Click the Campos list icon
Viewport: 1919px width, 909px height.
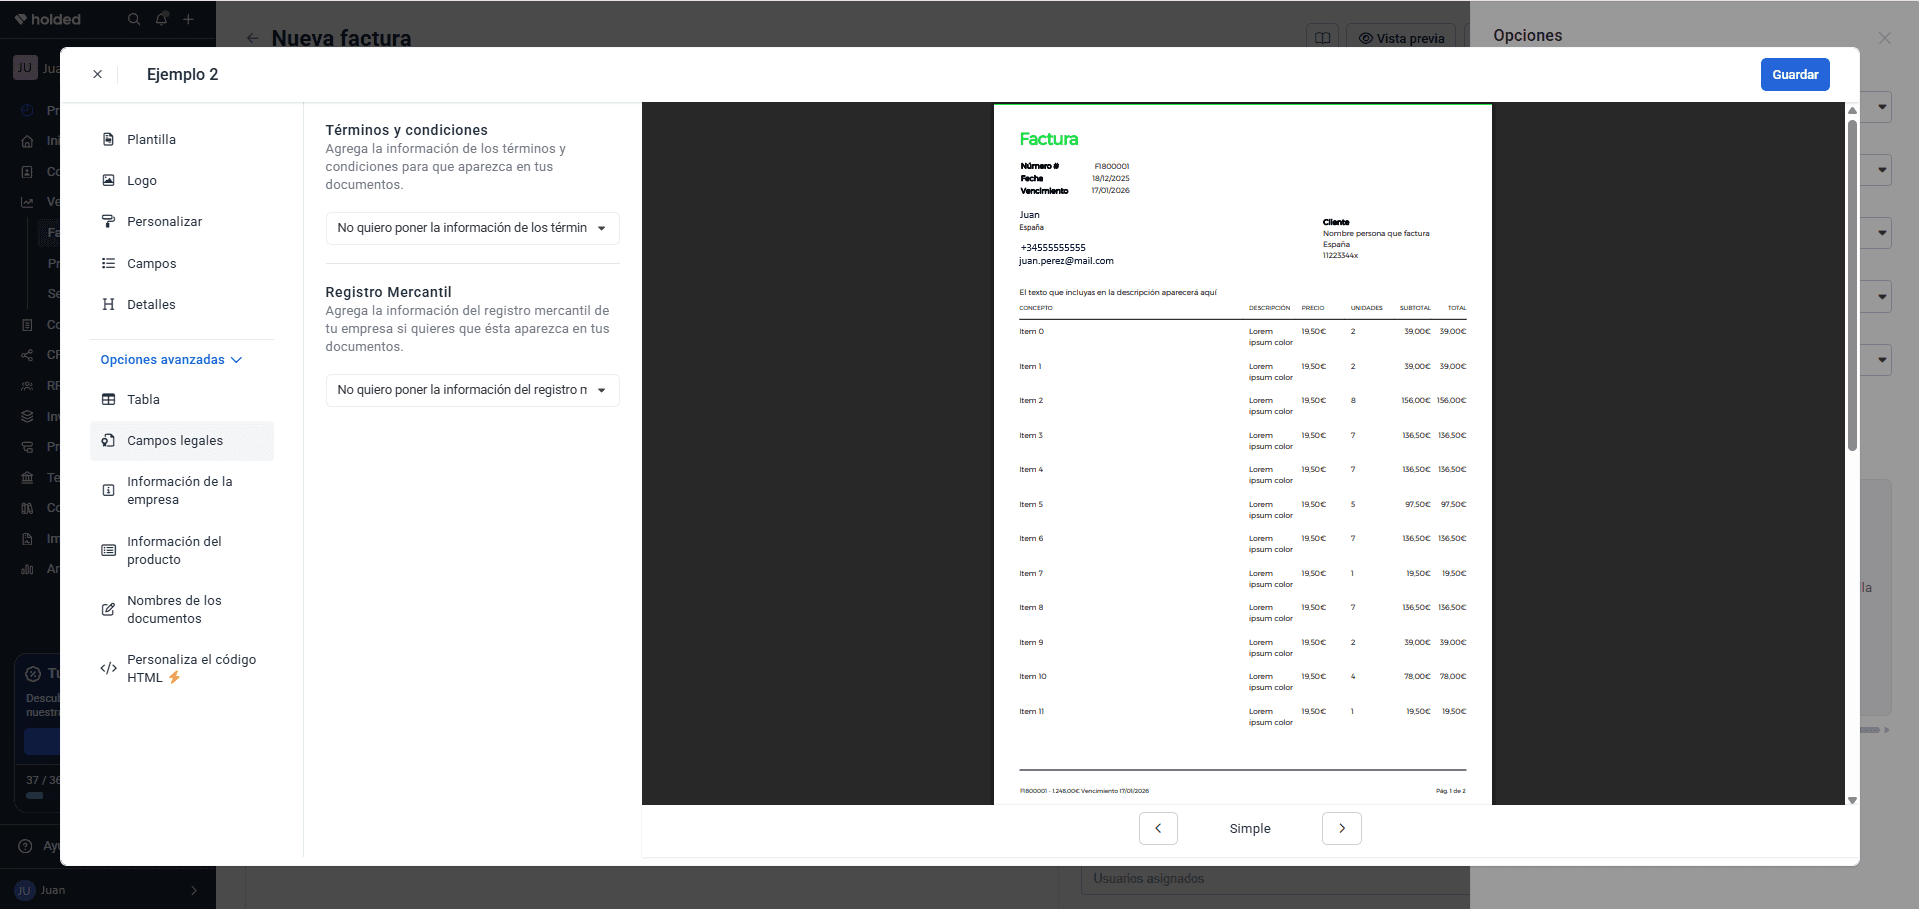108,263
